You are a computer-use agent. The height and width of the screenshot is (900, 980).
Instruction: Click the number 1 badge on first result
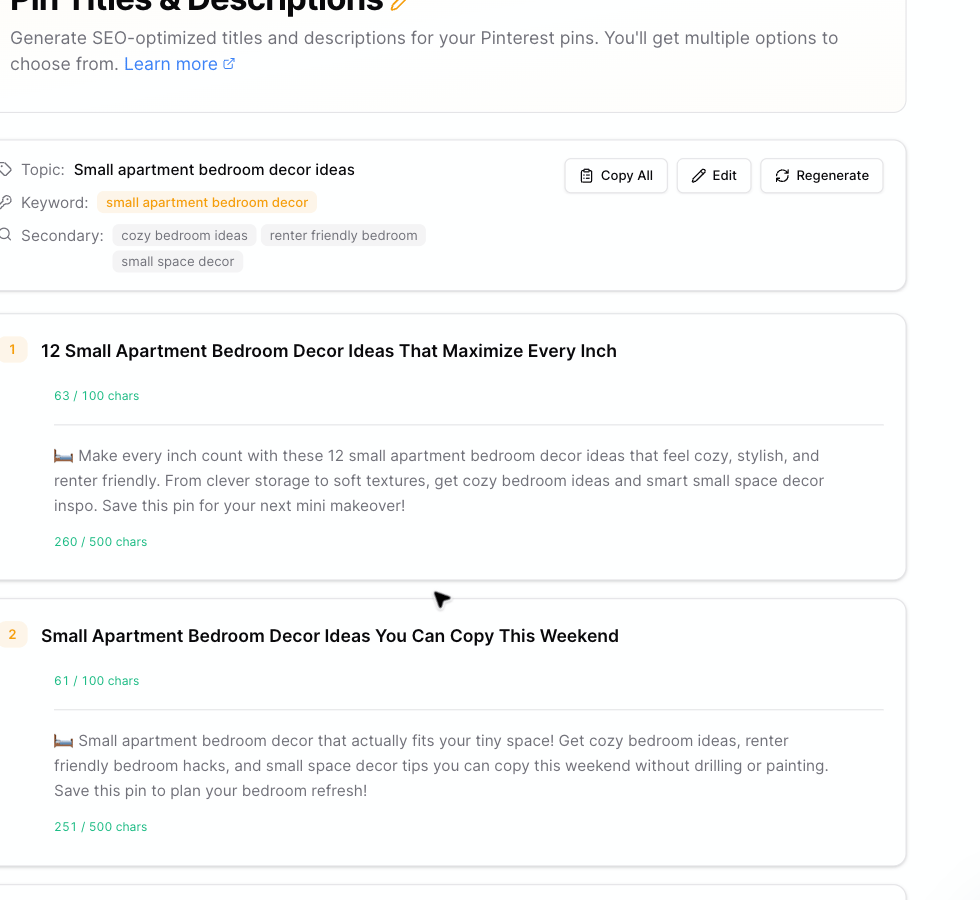(12, 349)
